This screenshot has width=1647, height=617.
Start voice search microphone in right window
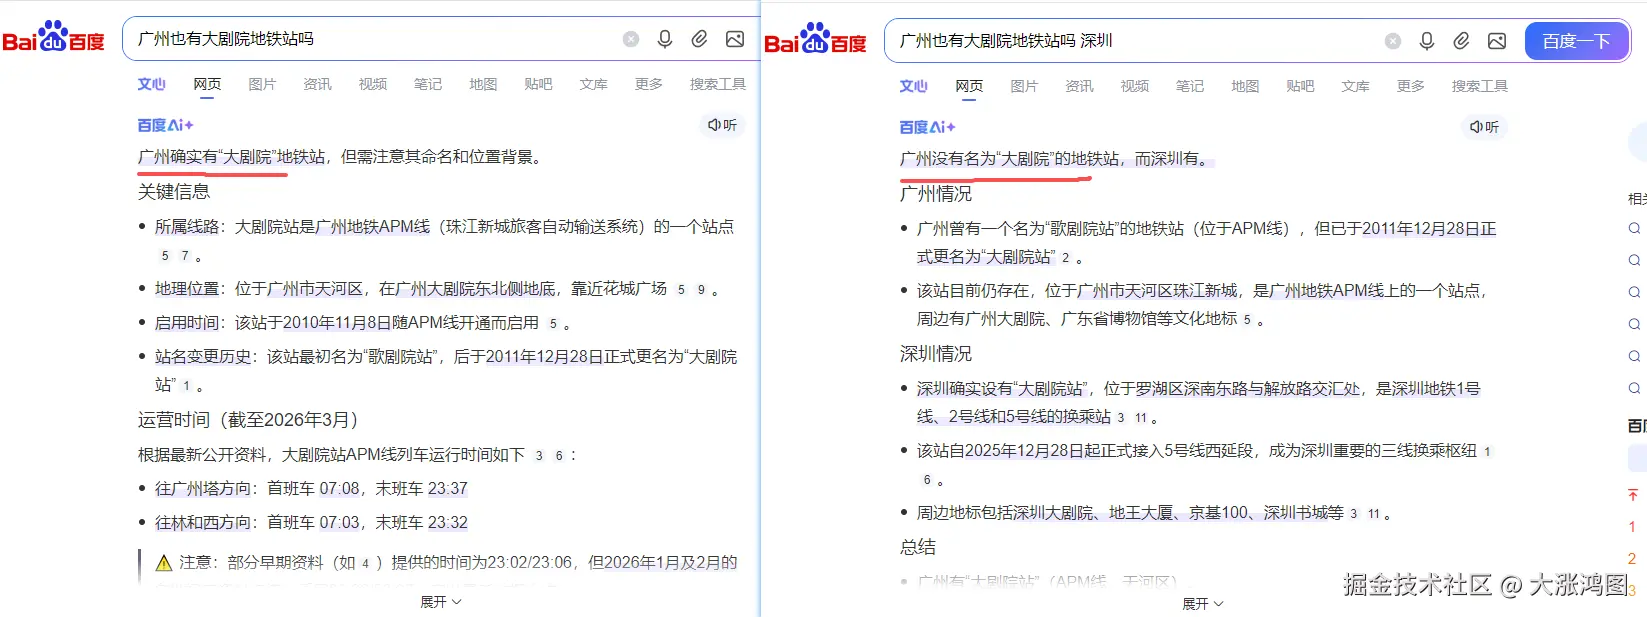1427,41
